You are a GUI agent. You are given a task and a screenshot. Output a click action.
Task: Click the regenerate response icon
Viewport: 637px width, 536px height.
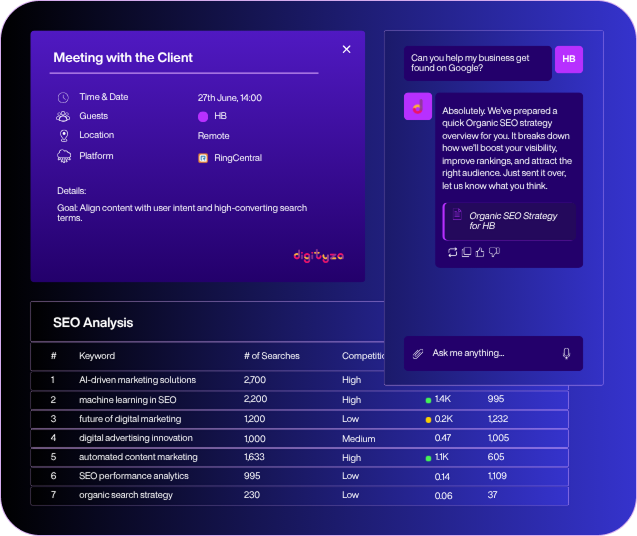coord(453,252)
